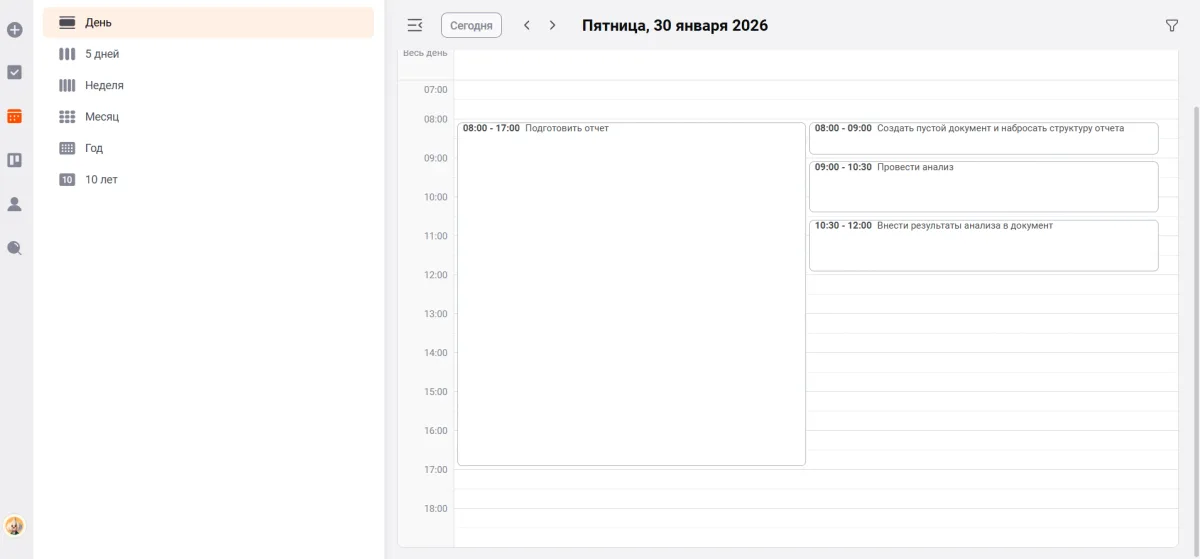Open the orange calendar icon in sidebar
1200x559 pixels.
coord(15,116)
